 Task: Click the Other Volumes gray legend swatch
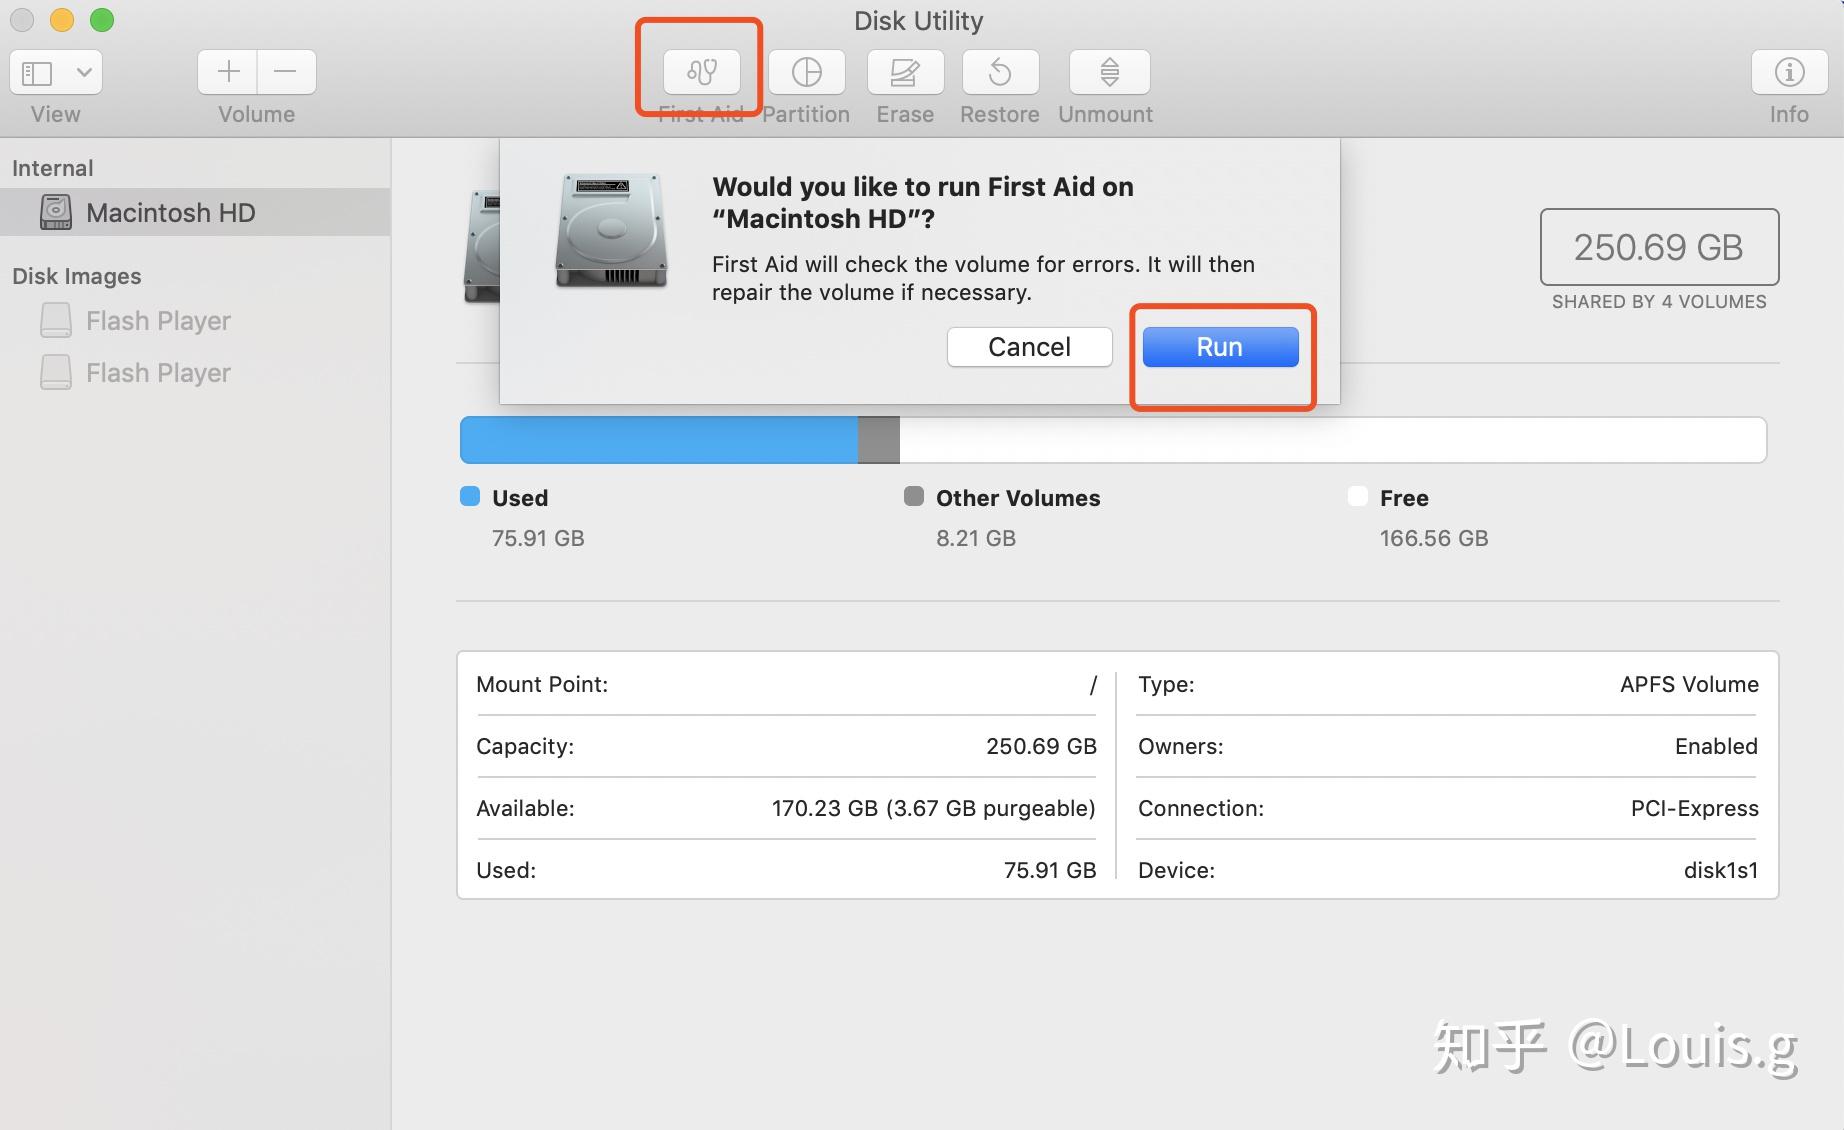click(914, 496)
